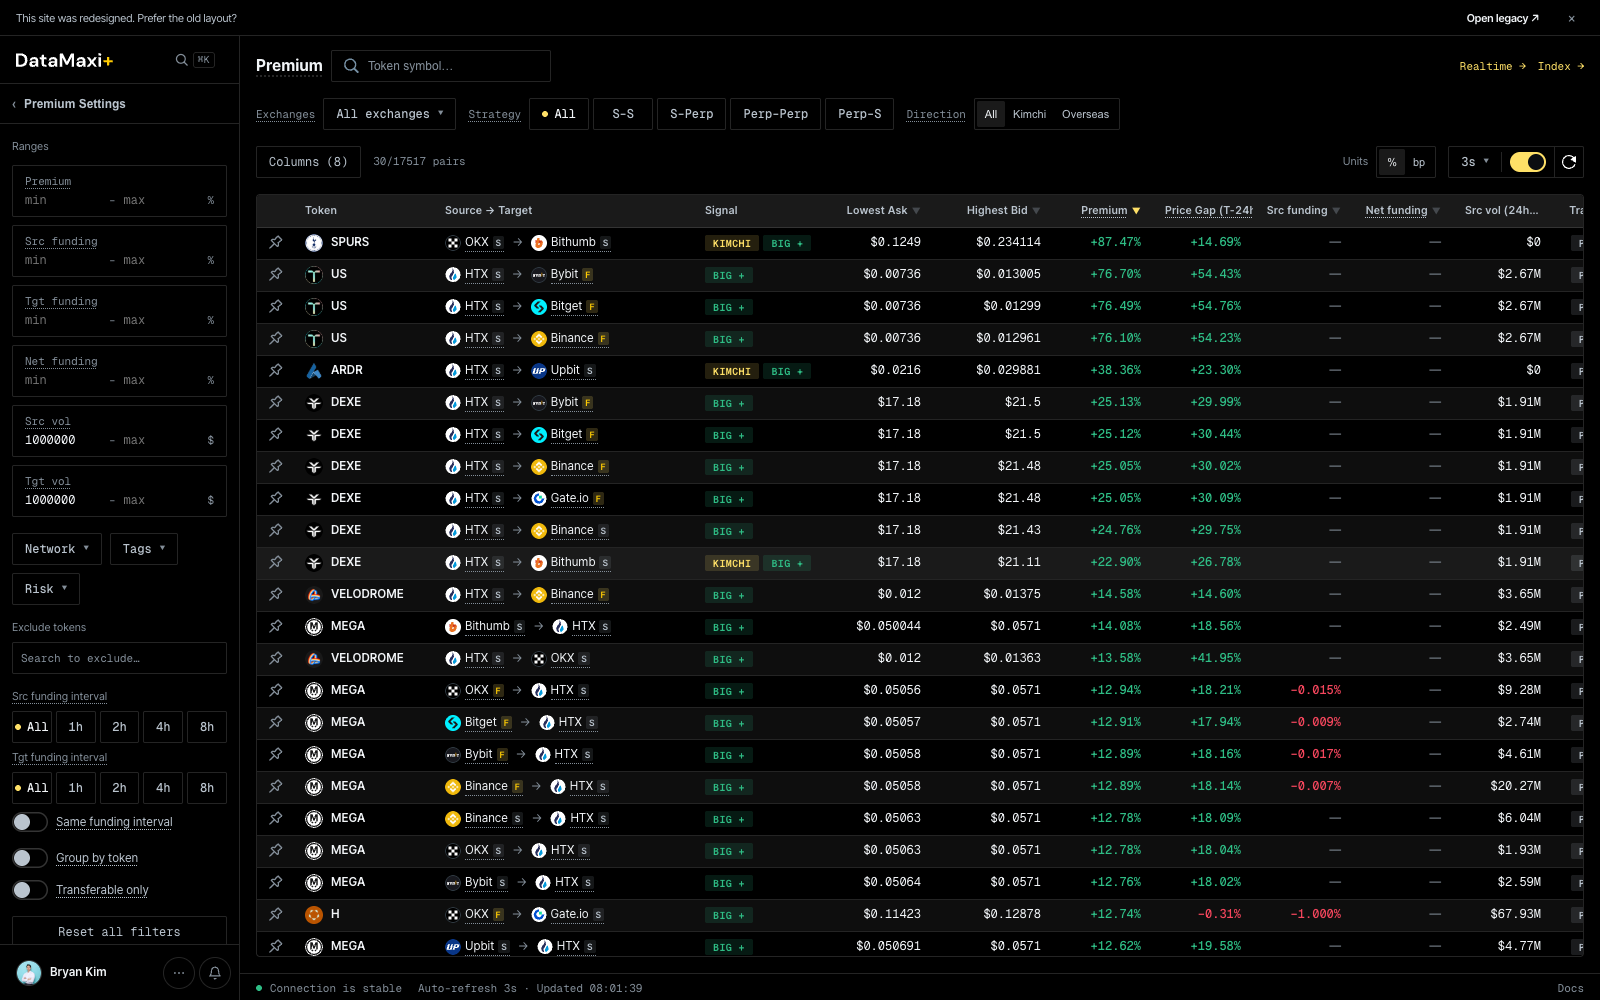
Task: Click the OKX icon in the SPURS row
Action: pos(453,242)
